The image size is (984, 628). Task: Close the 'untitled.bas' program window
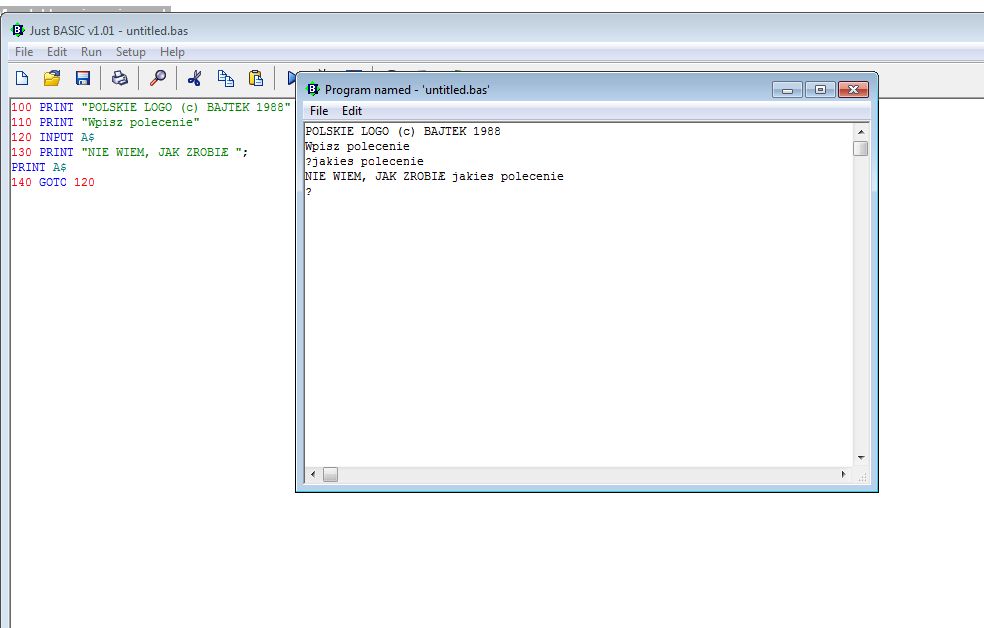click(x=852, y=90)
